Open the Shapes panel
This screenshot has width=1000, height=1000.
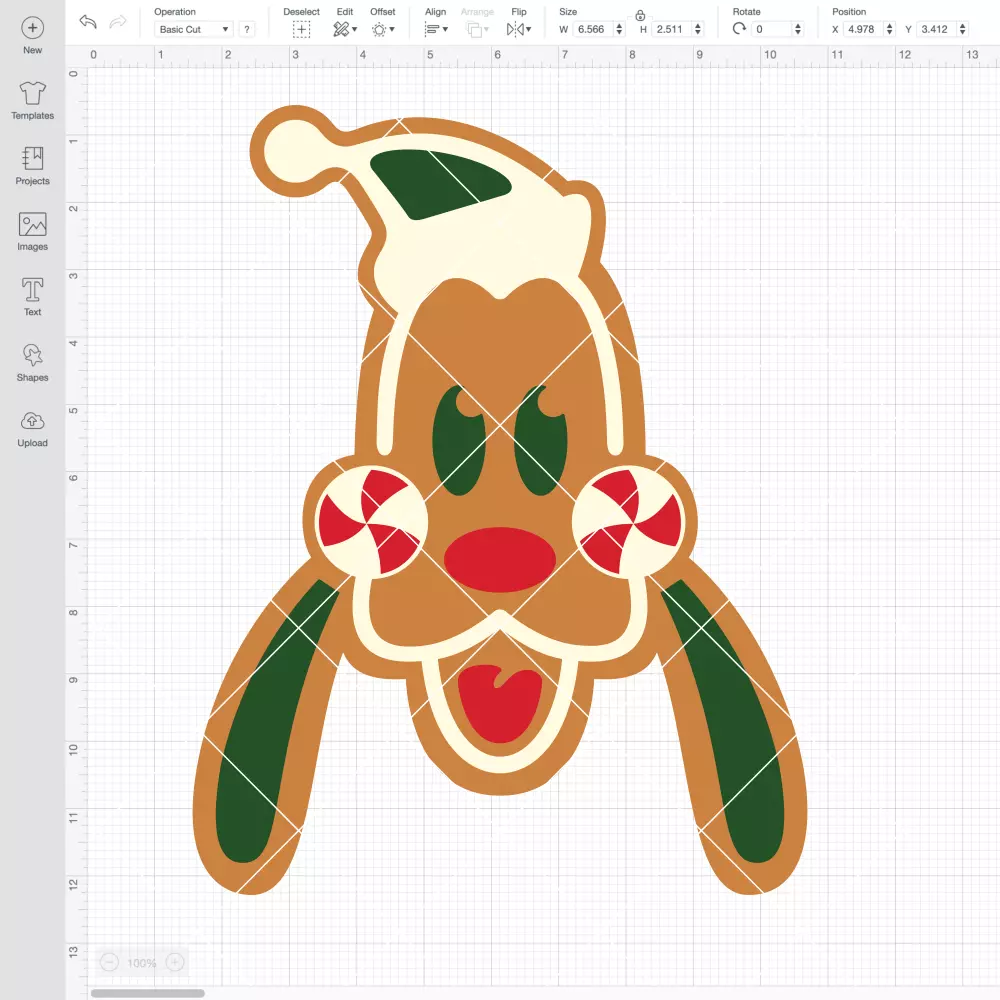[33, 362]
